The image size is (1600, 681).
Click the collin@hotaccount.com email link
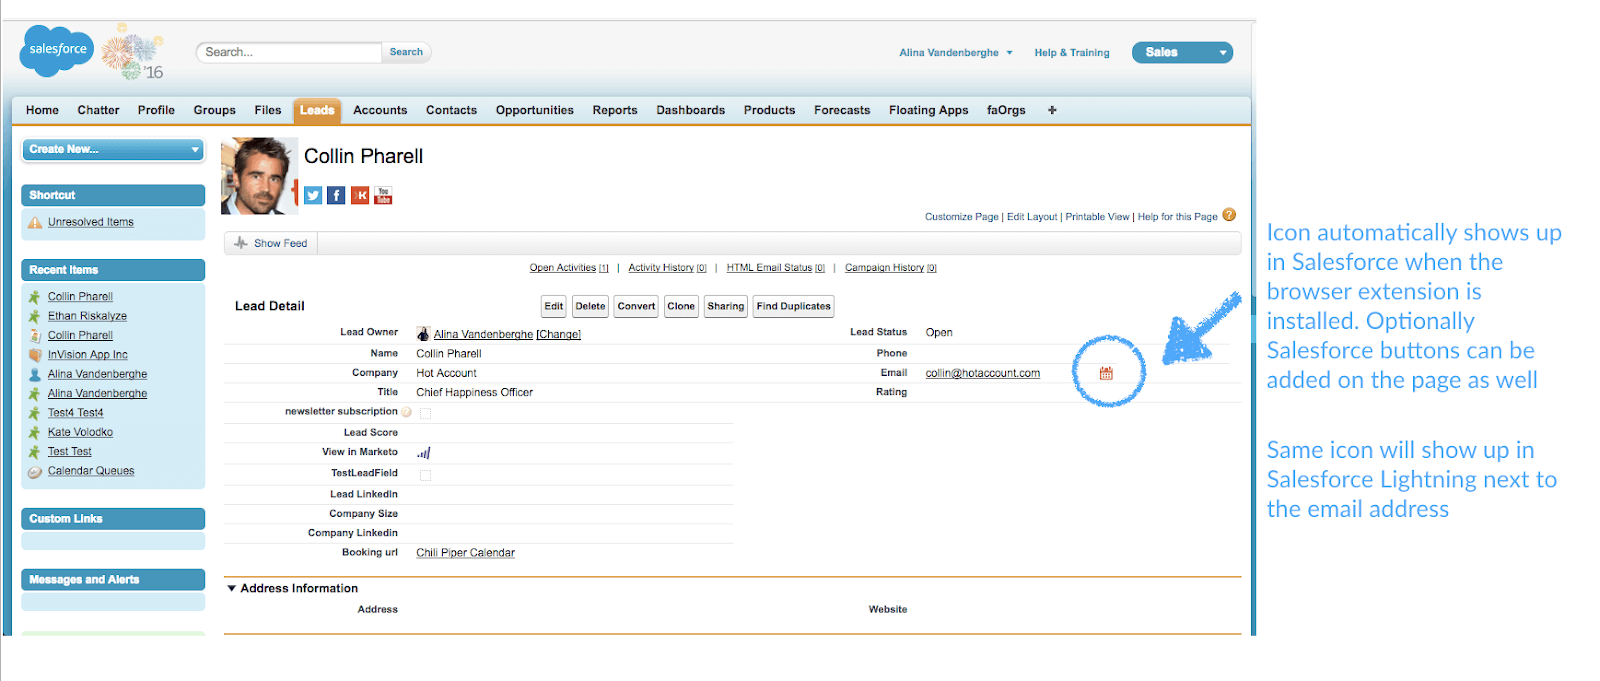[x=983, y=373]
